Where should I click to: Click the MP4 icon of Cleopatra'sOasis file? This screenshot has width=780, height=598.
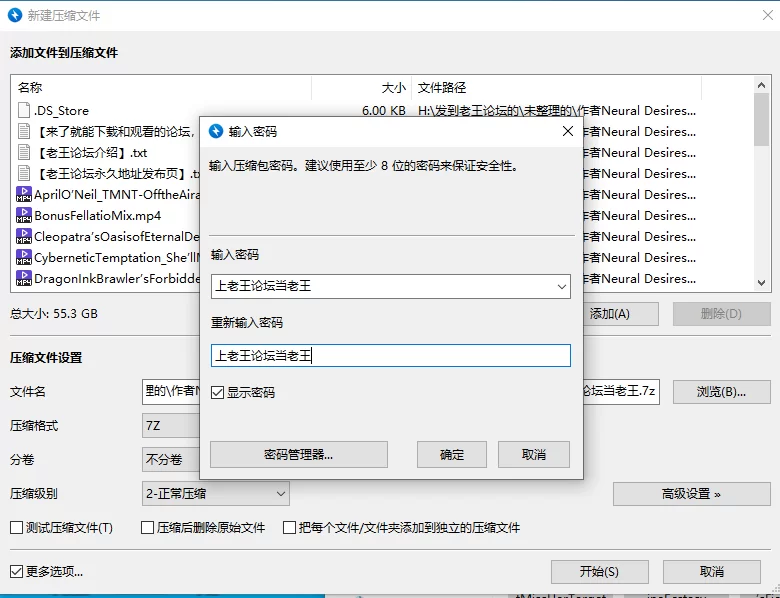24,236
